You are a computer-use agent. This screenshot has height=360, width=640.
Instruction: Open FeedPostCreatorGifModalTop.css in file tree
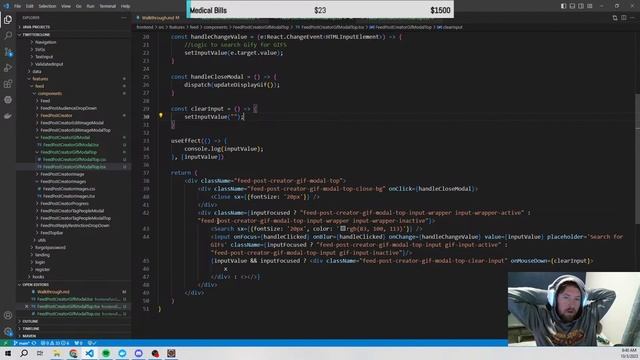(x=74, y=160)
